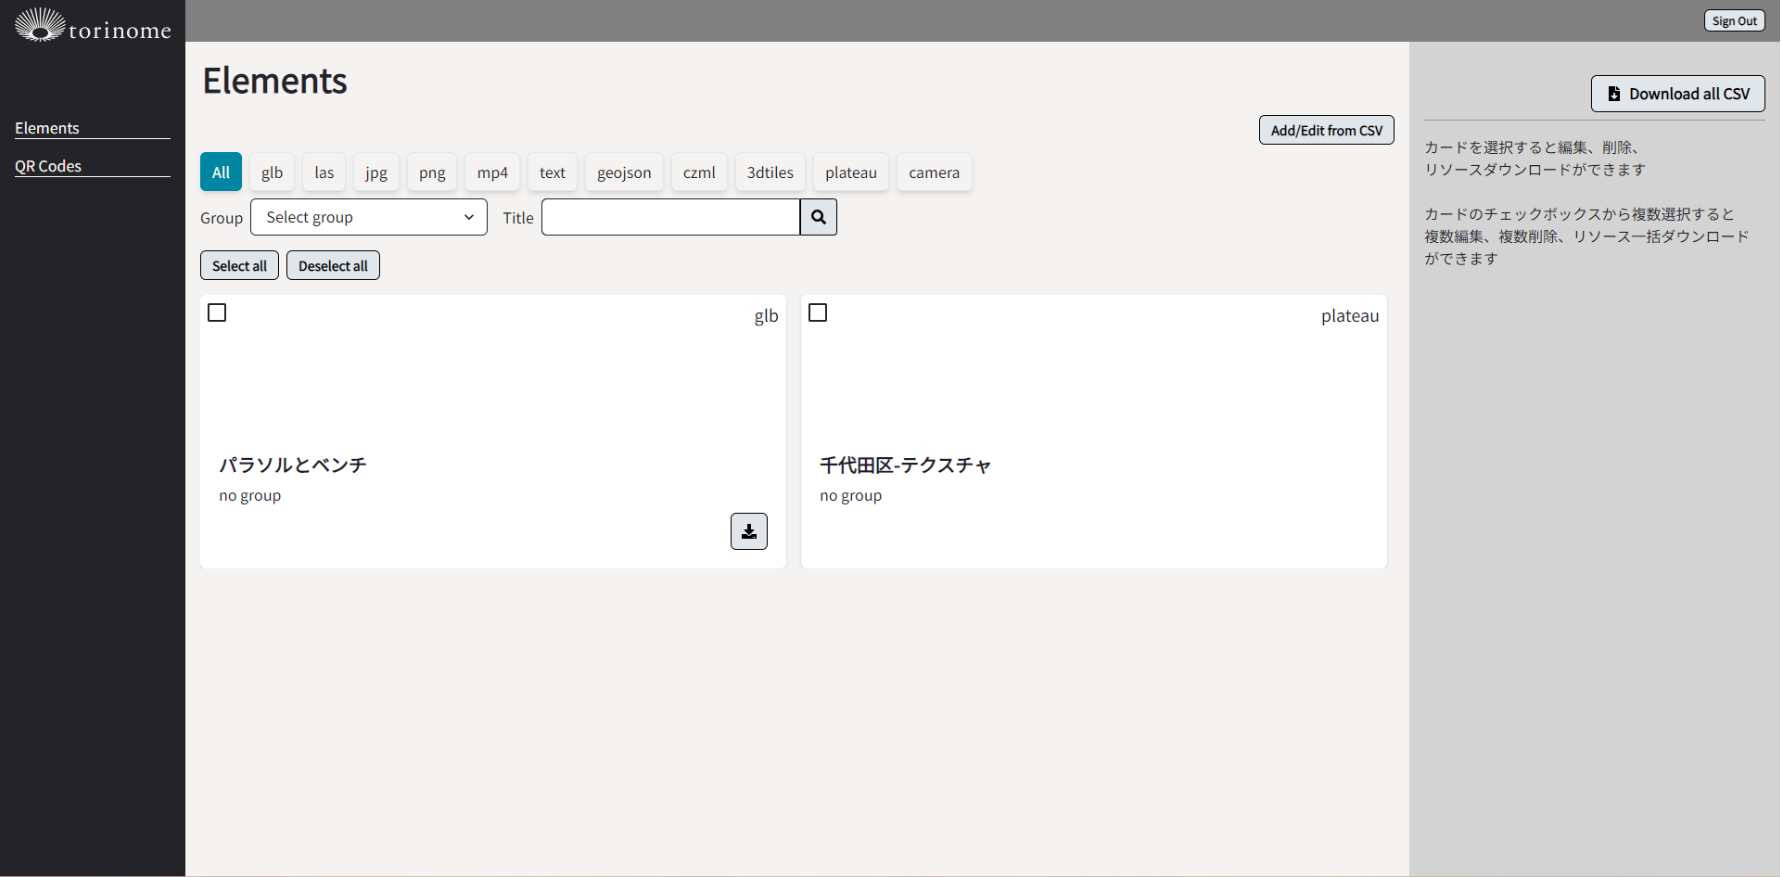Select the camera filter tab
1781x877 pixels.
coord(933,172)
